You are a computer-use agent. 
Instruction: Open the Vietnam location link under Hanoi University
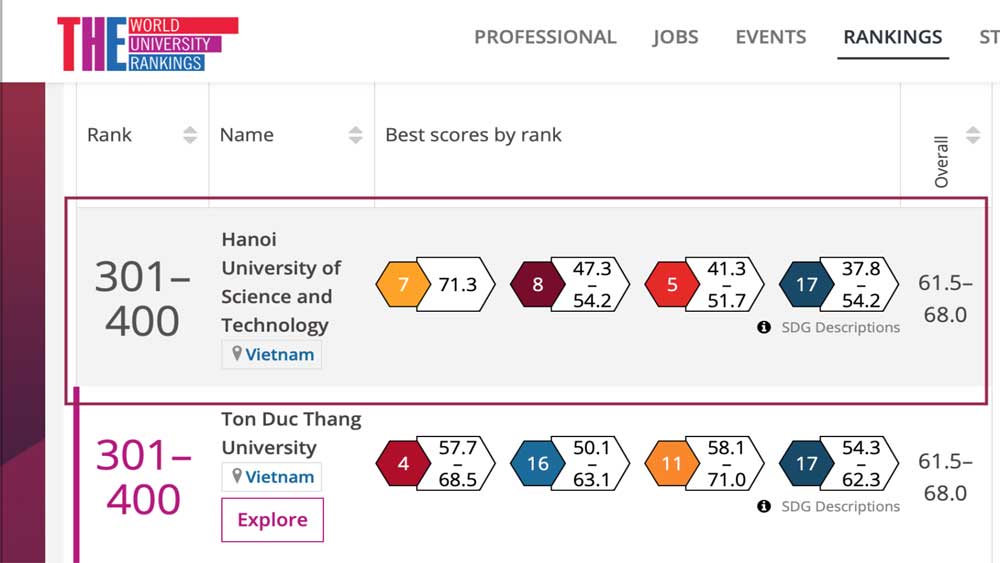272,355
